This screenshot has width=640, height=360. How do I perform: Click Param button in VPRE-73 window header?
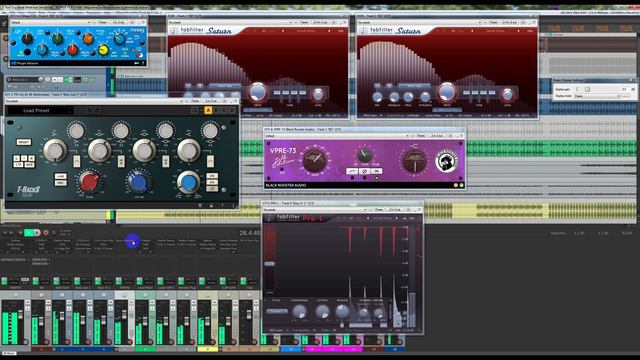coord(421,136)
